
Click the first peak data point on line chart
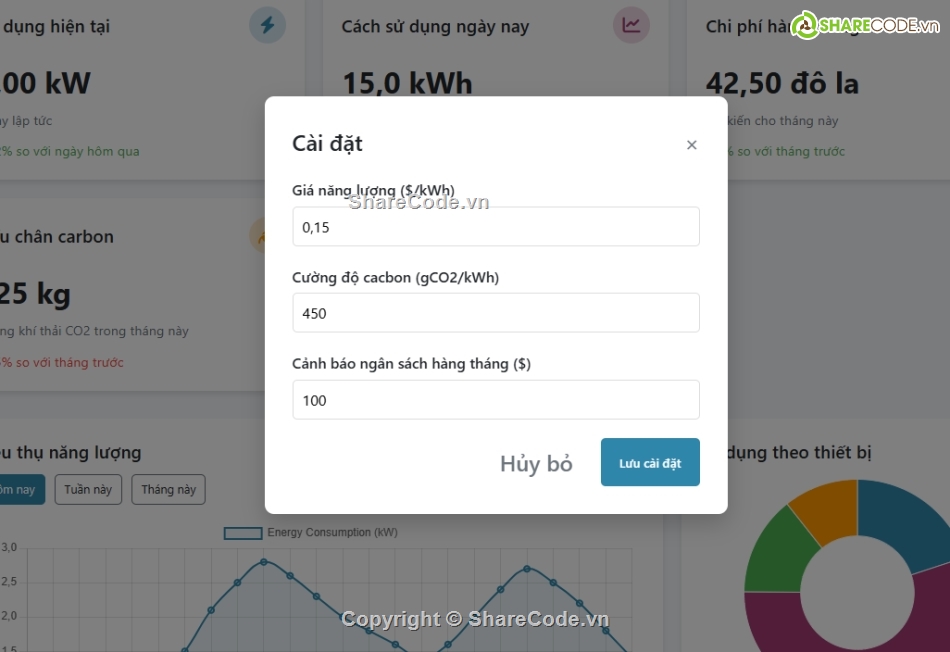264,561
